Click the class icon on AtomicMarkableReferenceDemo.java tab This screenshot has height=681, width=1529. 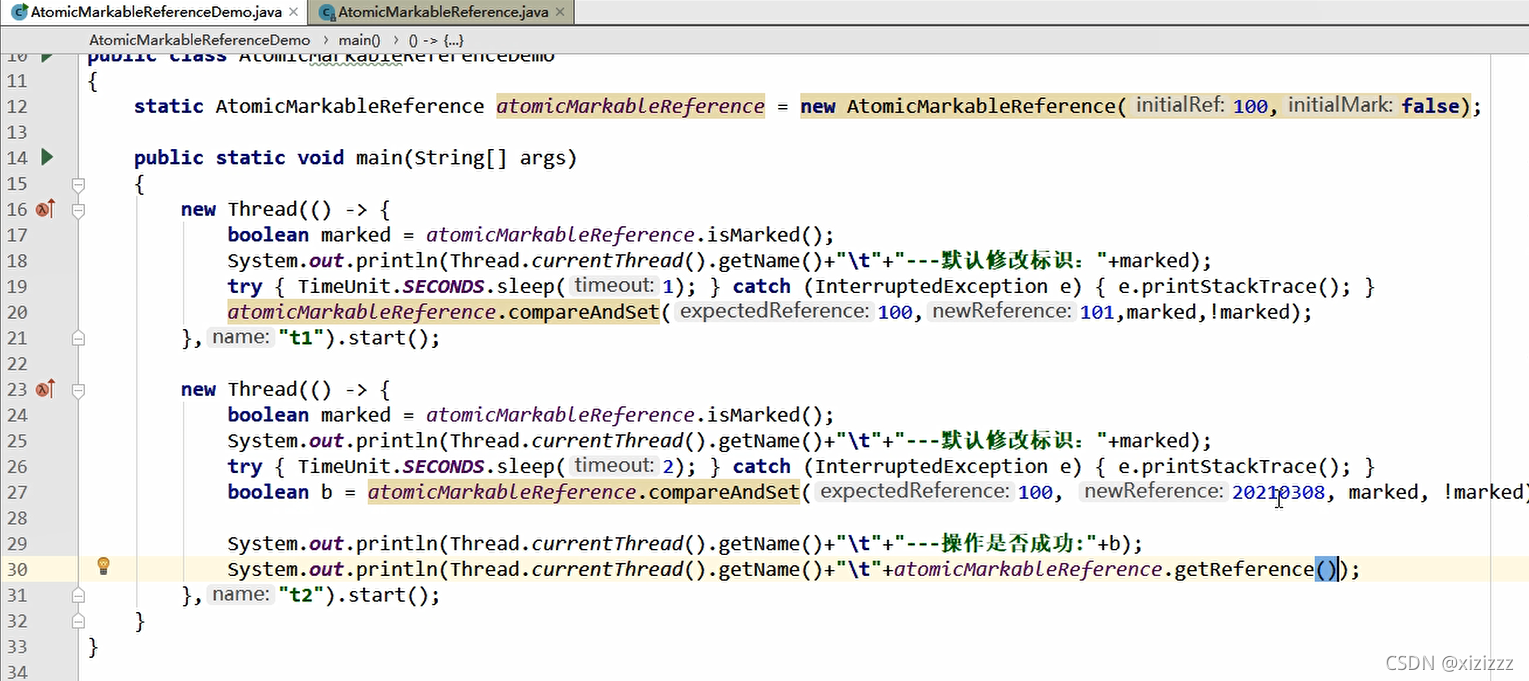[18, 13]
